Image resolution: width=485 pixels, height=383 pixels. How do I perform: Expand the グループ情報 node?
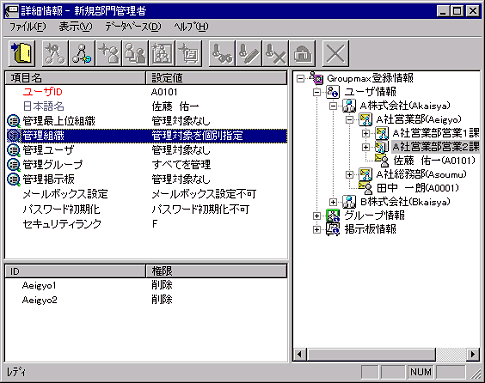(317, 216)
